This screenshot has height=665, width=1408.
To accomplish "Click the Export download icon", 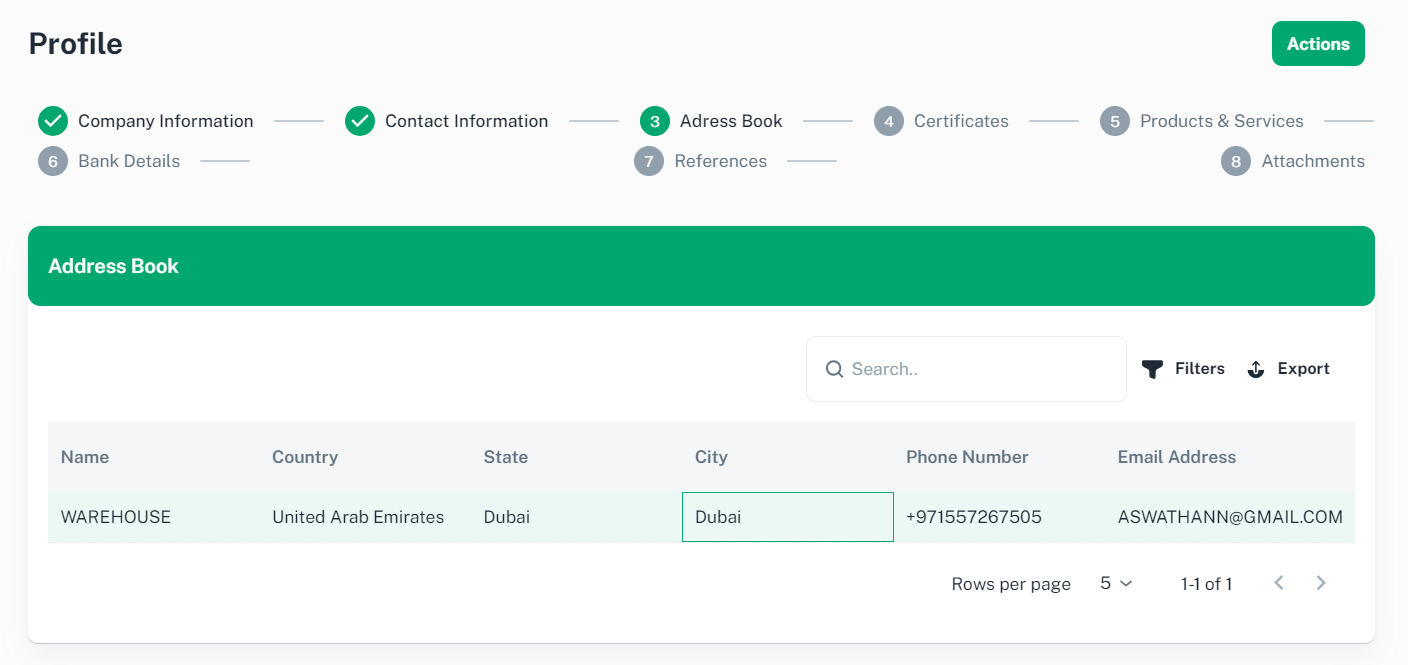I will point(1256,369).
